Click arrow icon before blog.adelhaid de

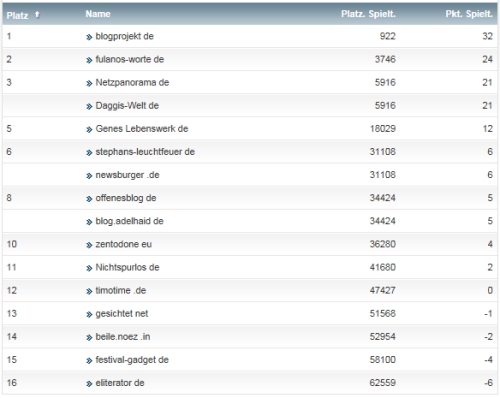click(x=89, y=222)
